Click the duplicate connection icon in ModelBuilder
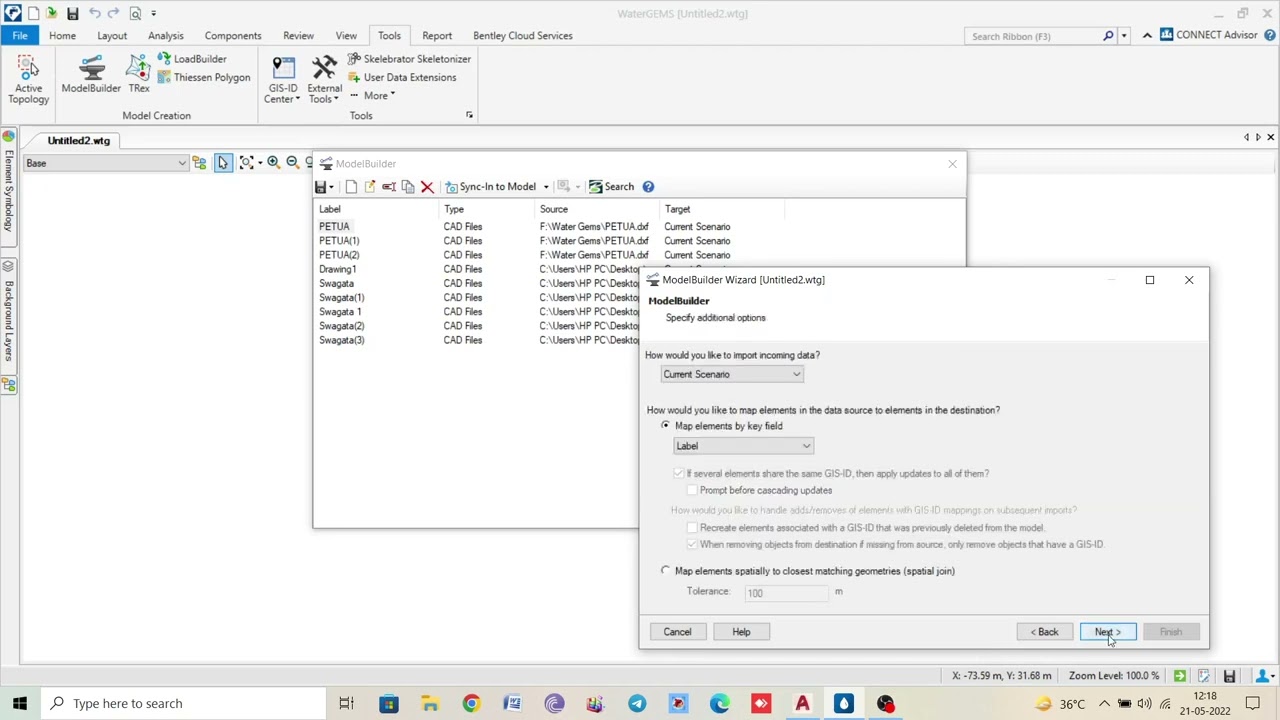1280x720 pixels. pos(408,187)
